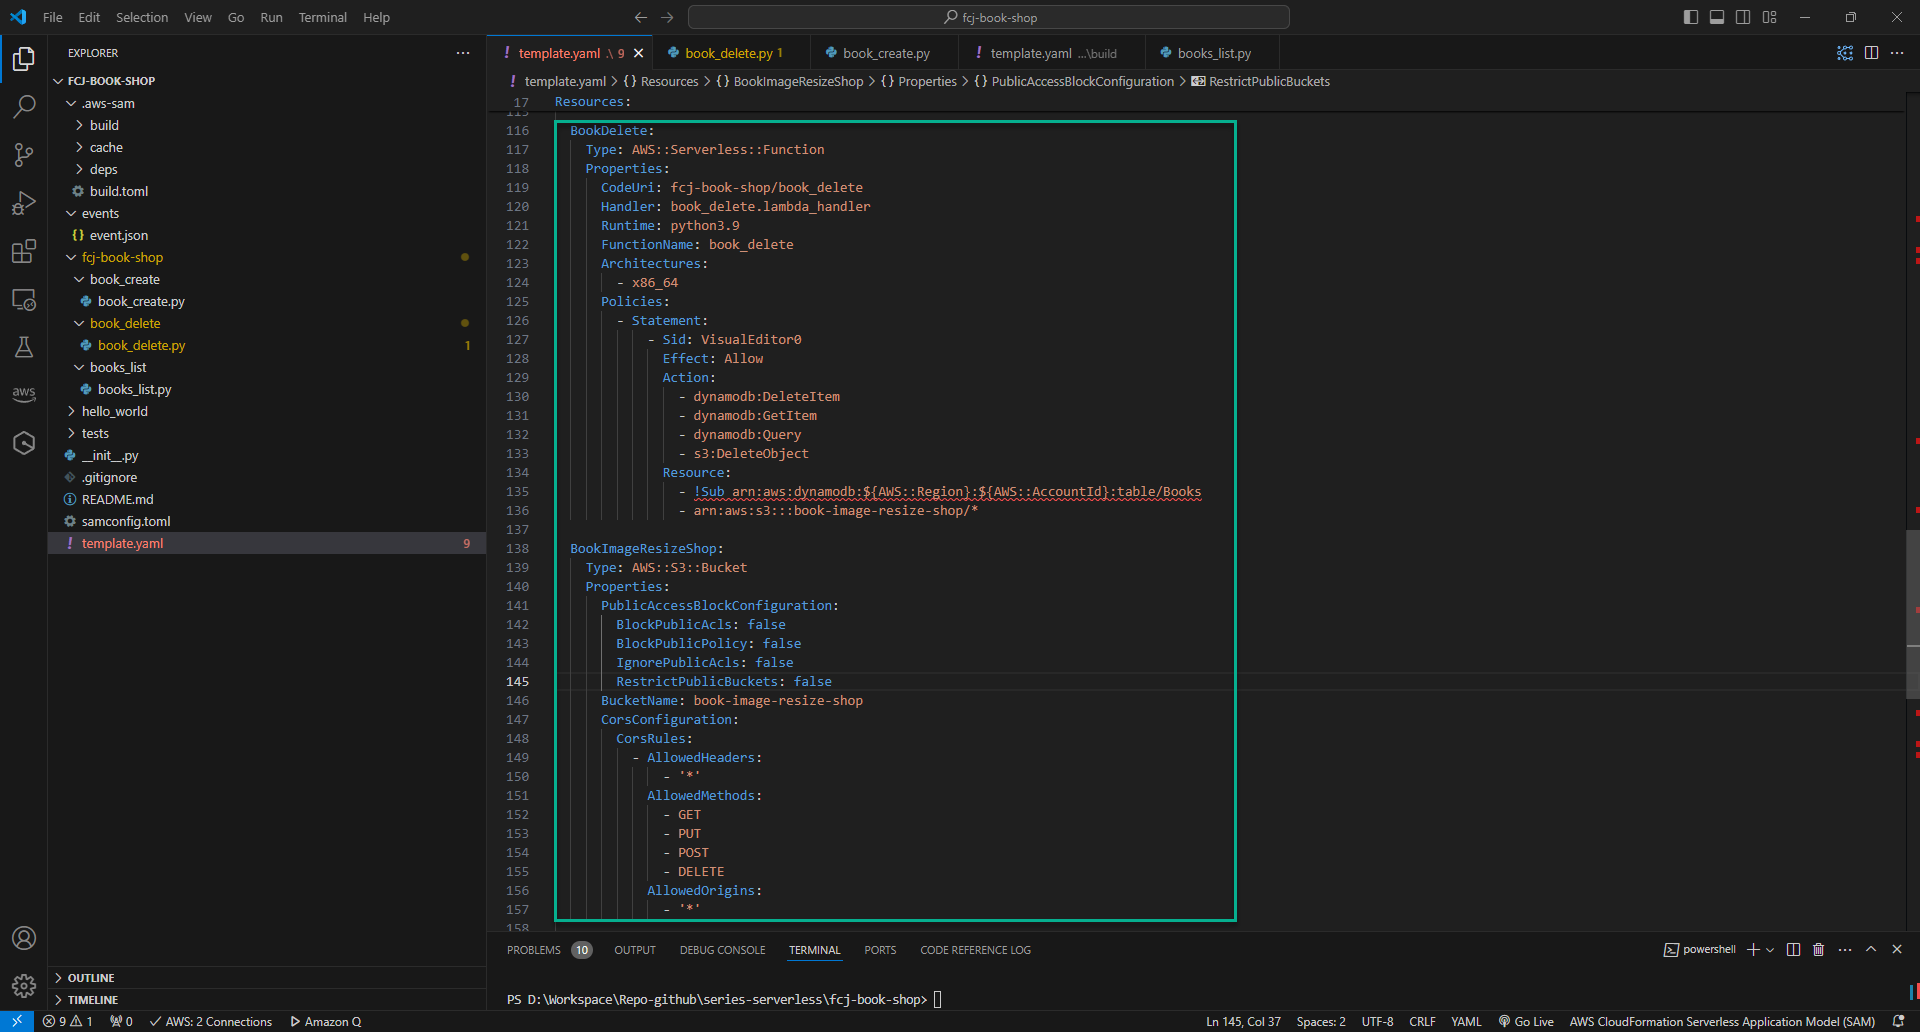The height and width of the screenshot is (1032, 1920).
Task: Open the Testing flask view
Action: pyautogui.click(x=24, y=347)
